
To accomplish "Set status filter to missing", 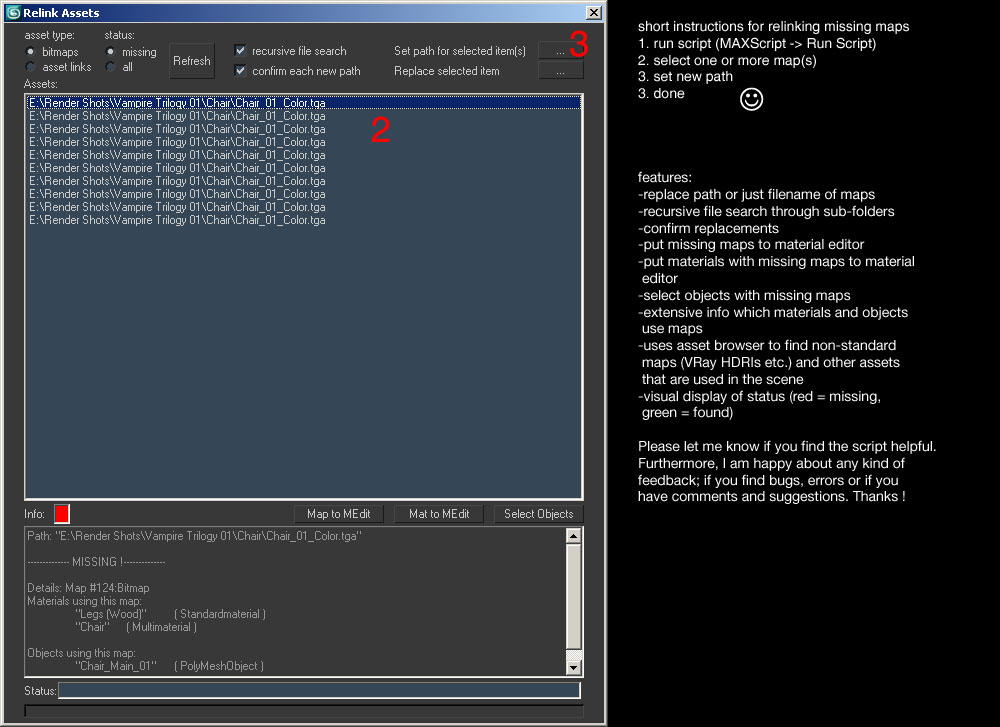I will 111,51.
